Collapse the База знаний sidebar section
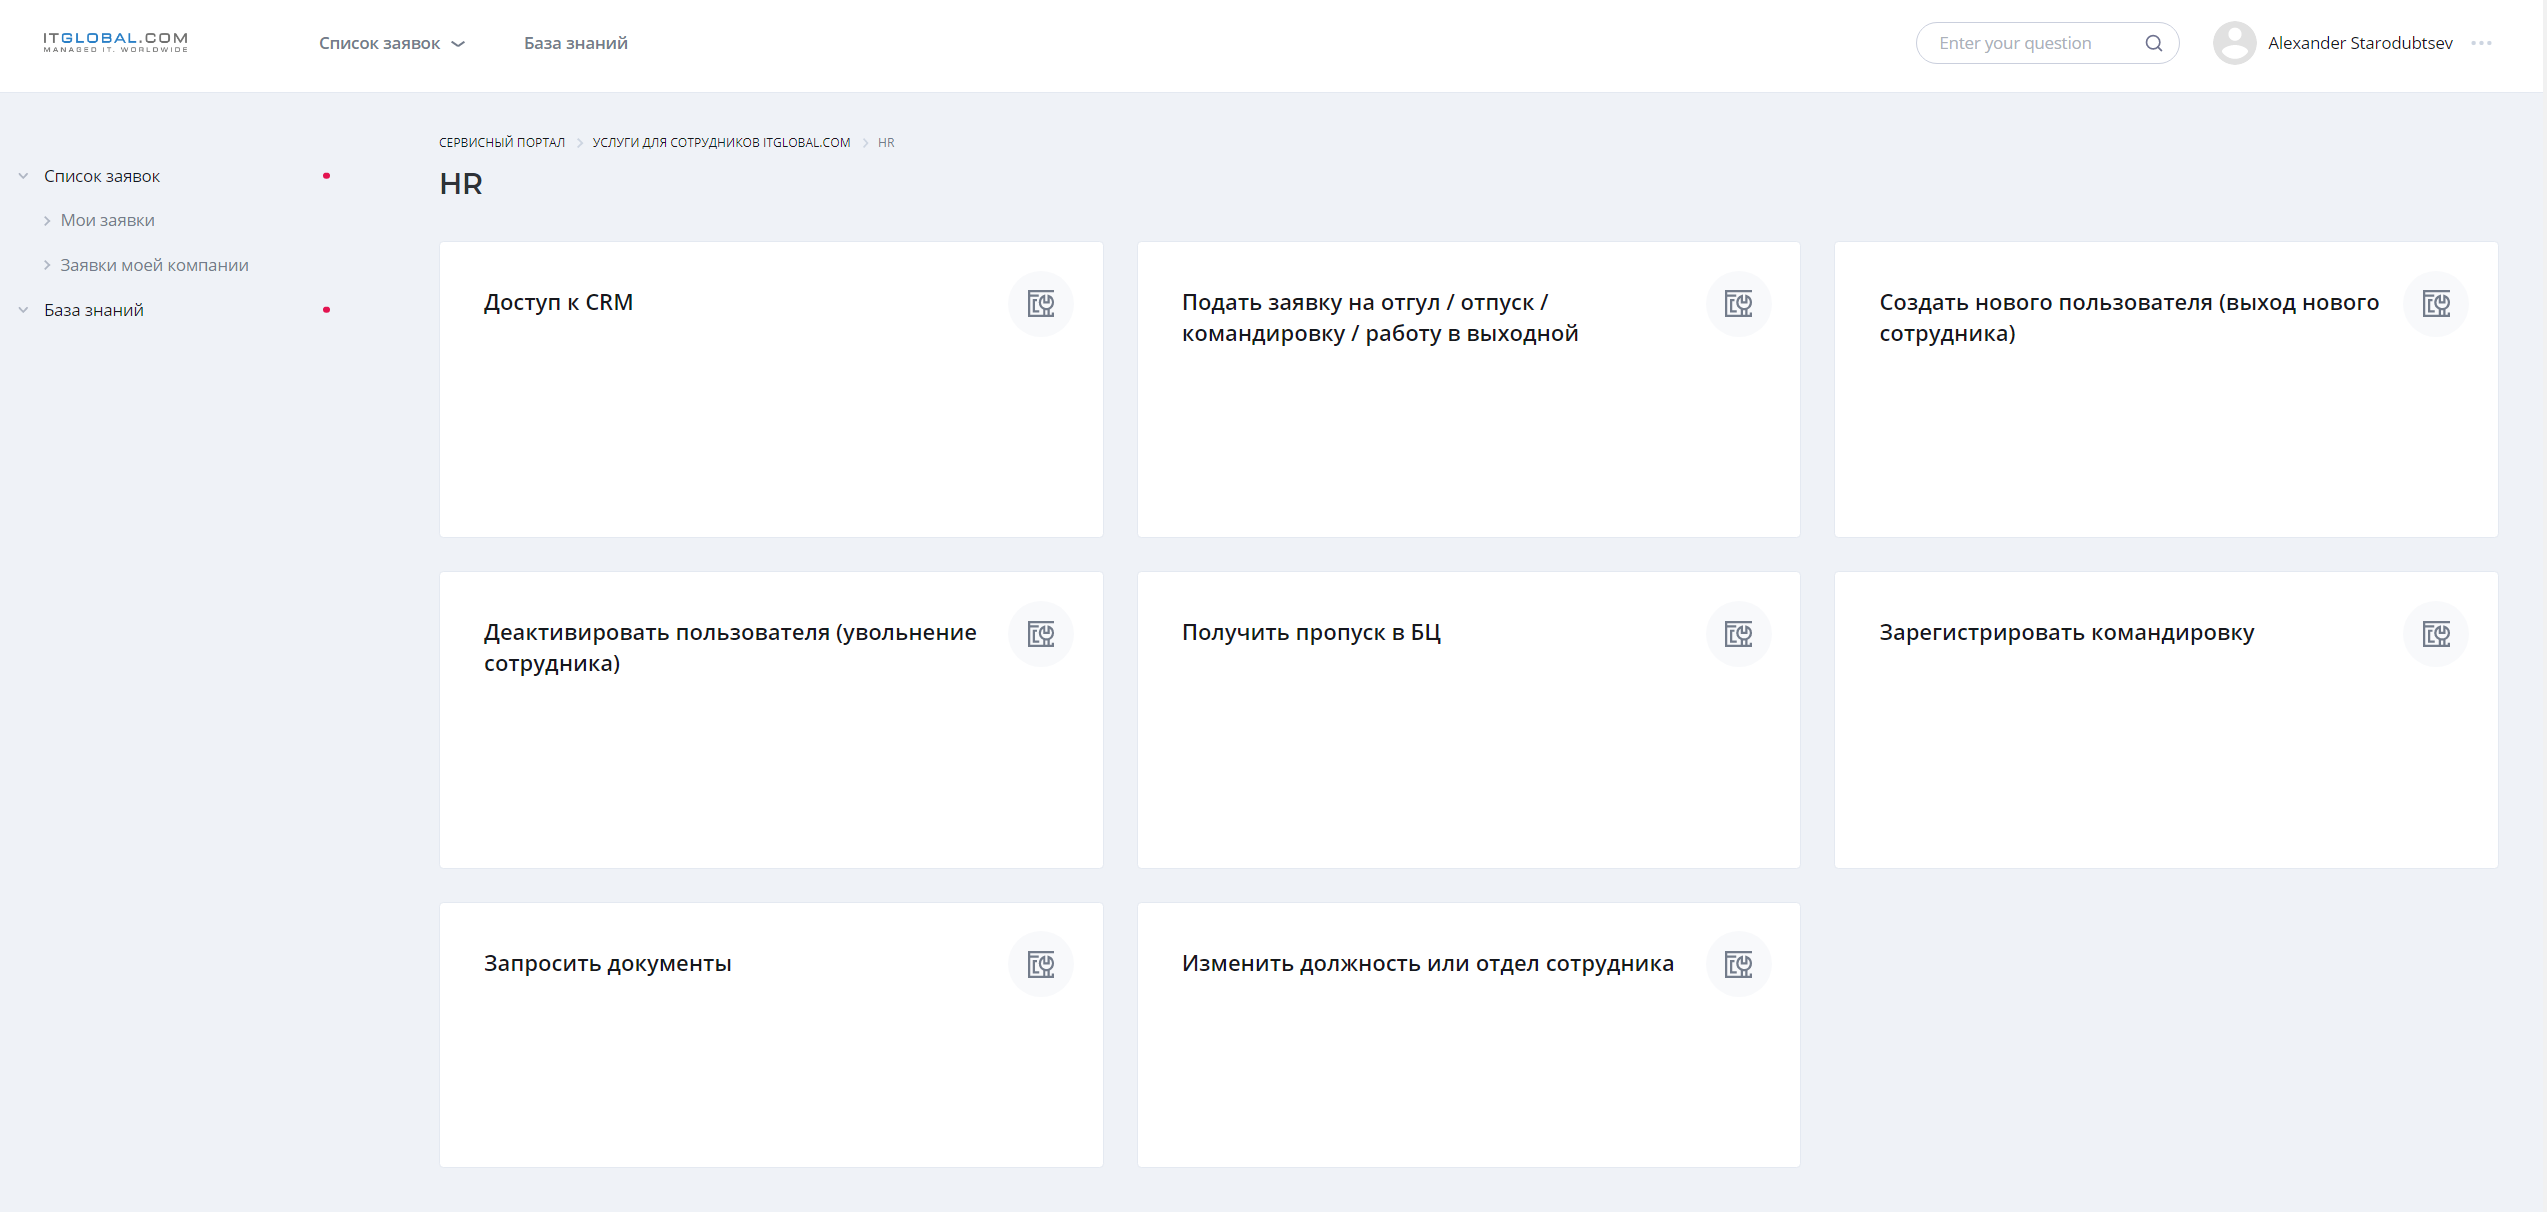The height and width of the screenshot is (1212, 2547). pos(23,310)
